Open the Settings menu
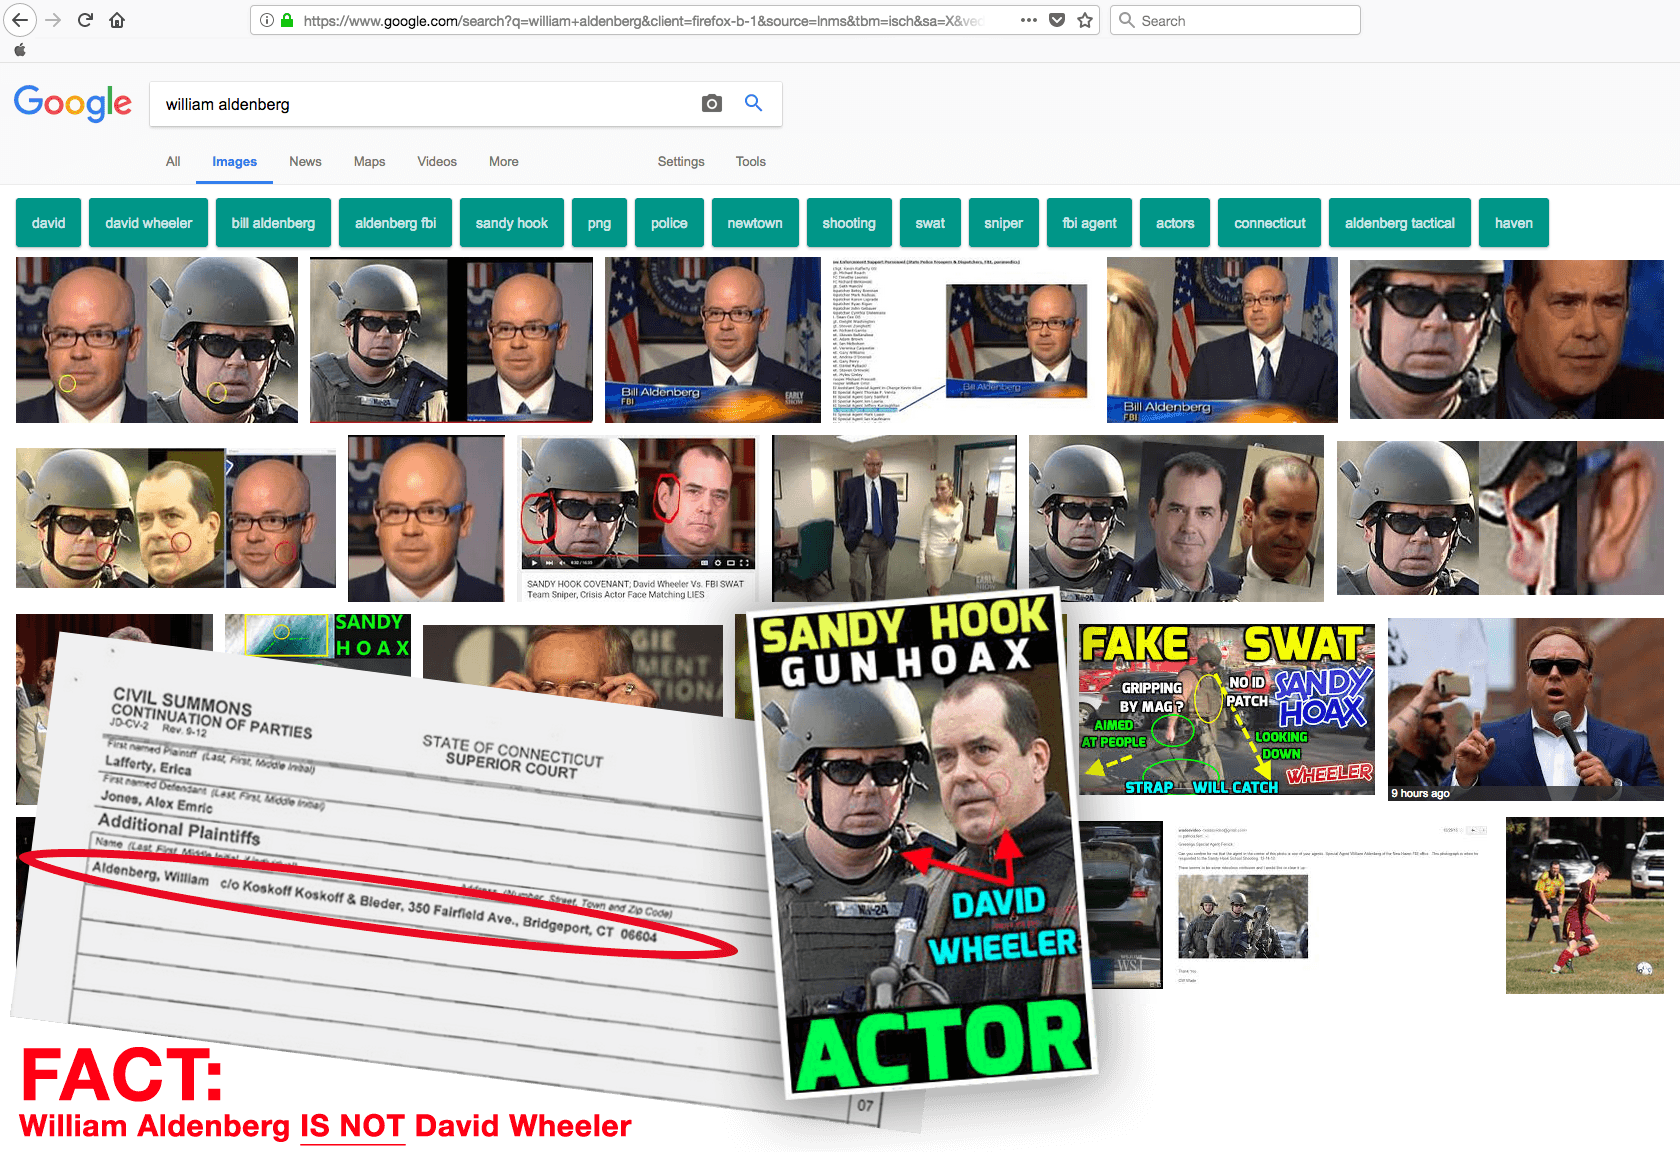Screen dimensions: 1680x1152 point(681,161)
